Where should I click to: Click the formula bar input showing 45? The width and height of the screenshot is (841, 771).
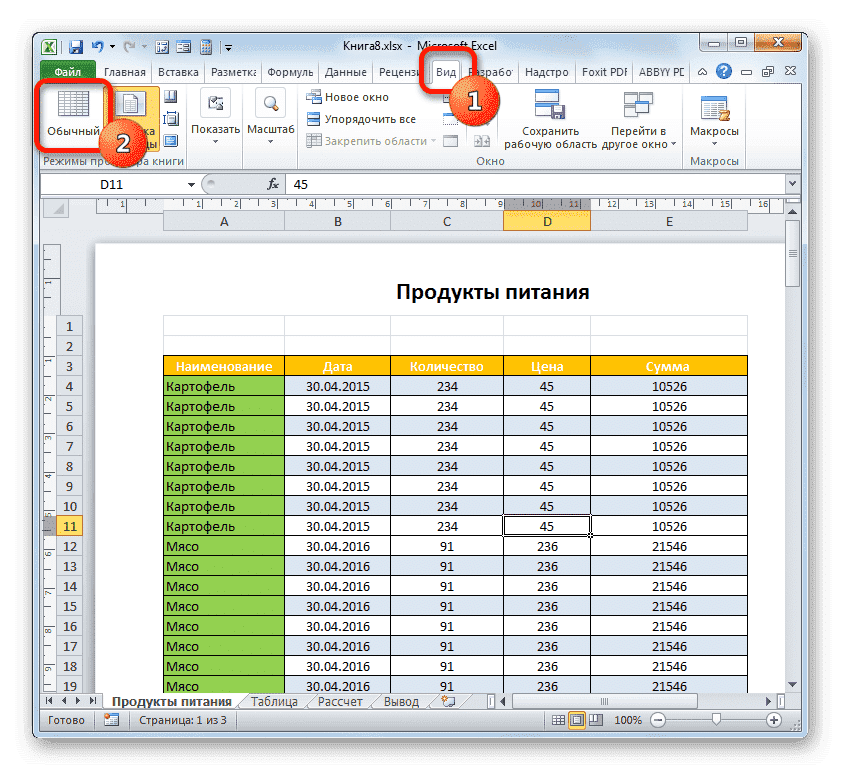point(530,184)
